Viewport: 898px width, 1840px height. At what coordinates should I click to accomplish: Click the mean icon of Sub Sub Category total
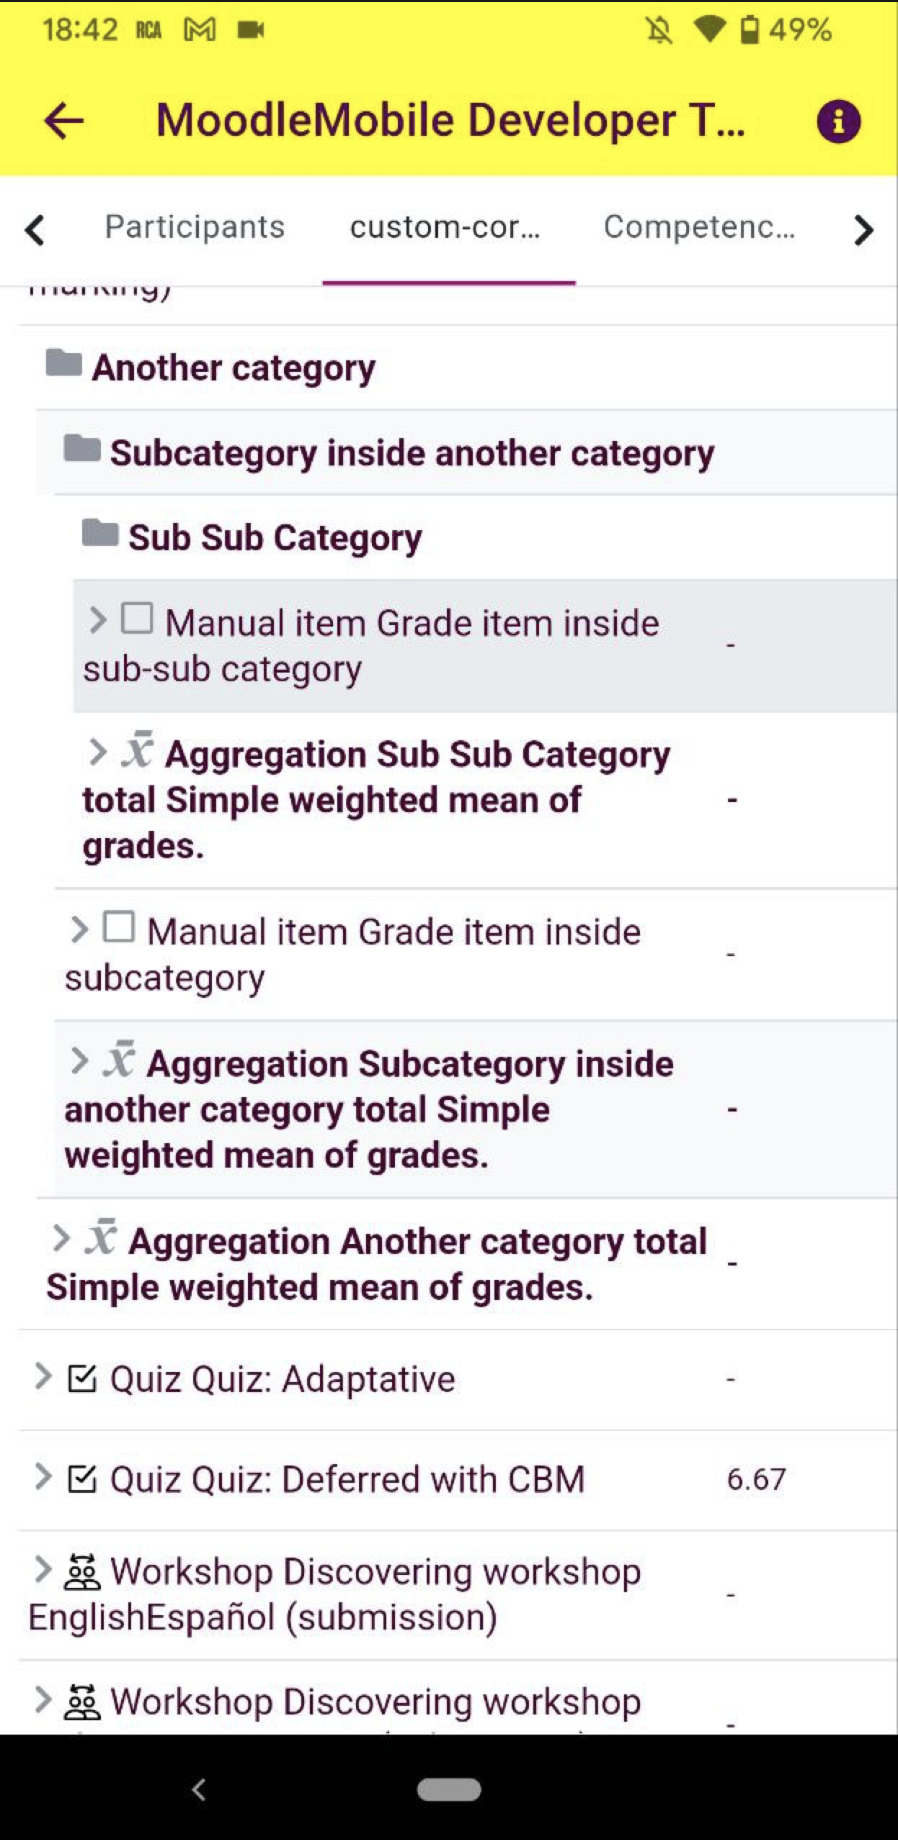pos(138,750)
